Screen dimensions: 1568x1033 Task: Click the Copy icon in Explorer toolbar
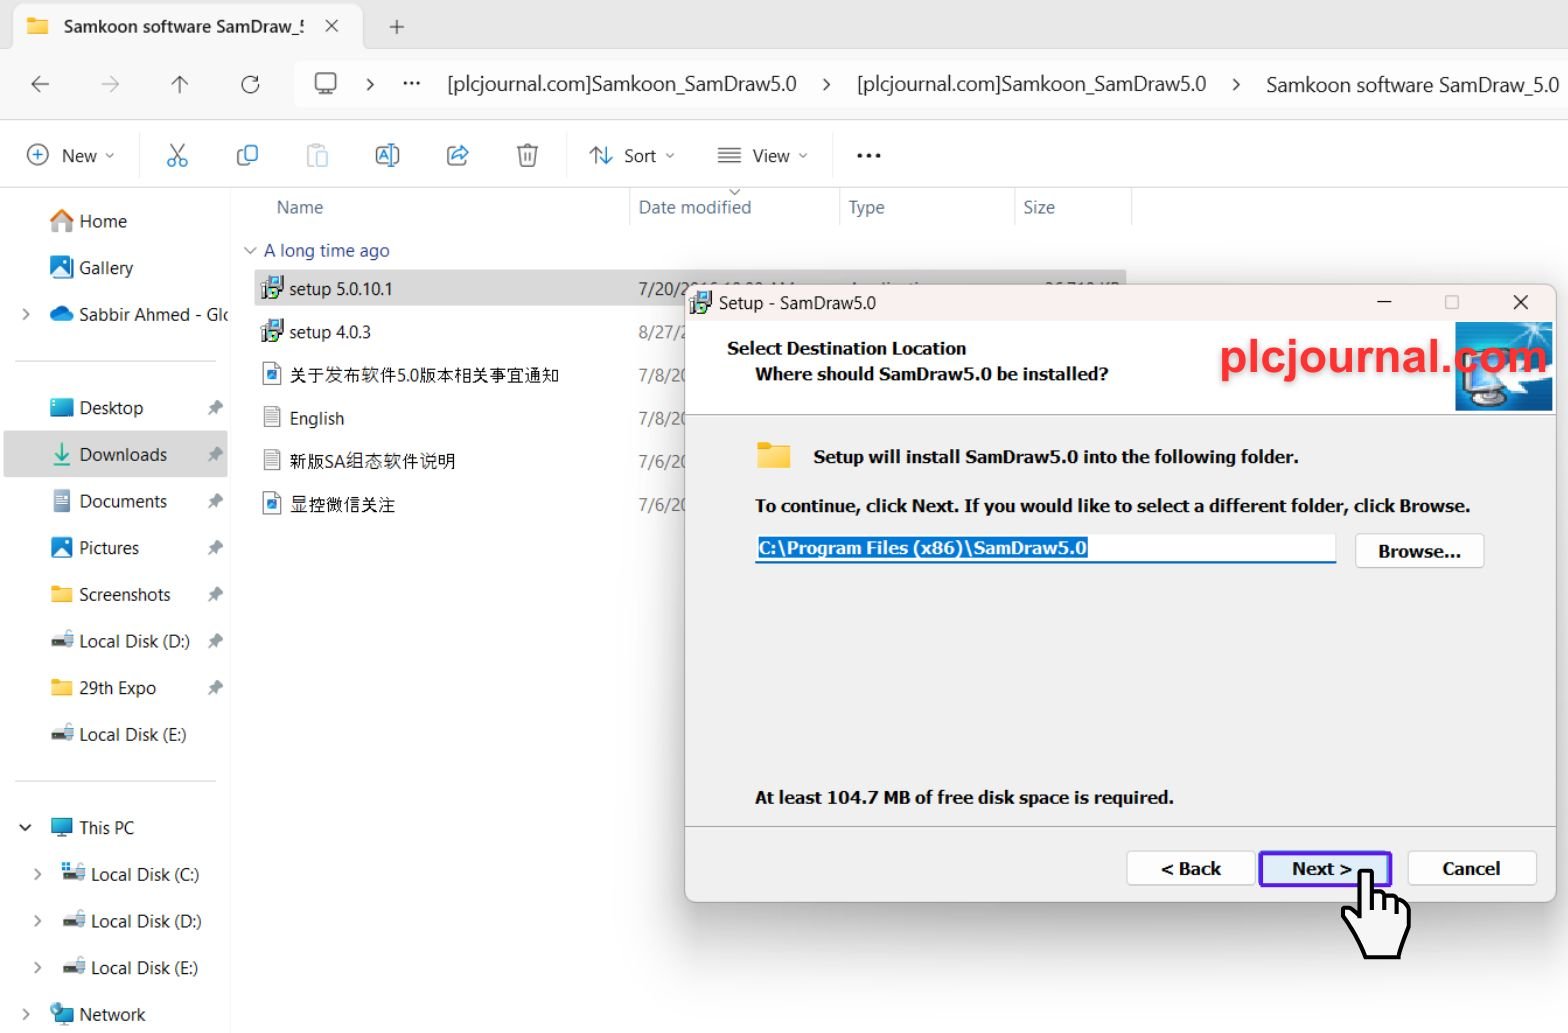tap(247, 155)
